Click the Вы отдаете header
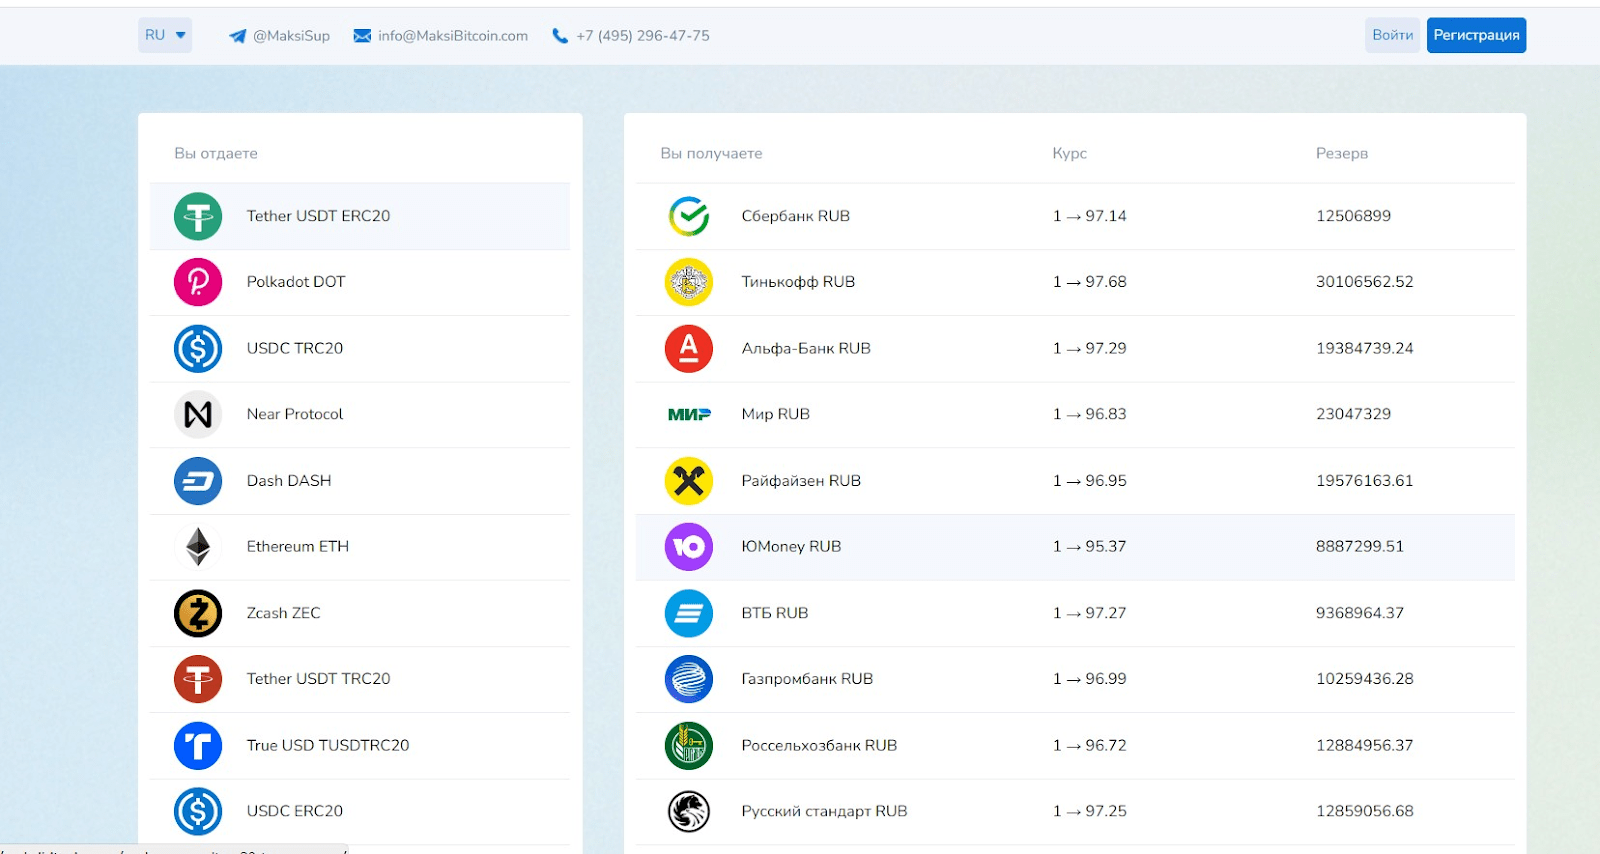 click(x=216, y=154)
